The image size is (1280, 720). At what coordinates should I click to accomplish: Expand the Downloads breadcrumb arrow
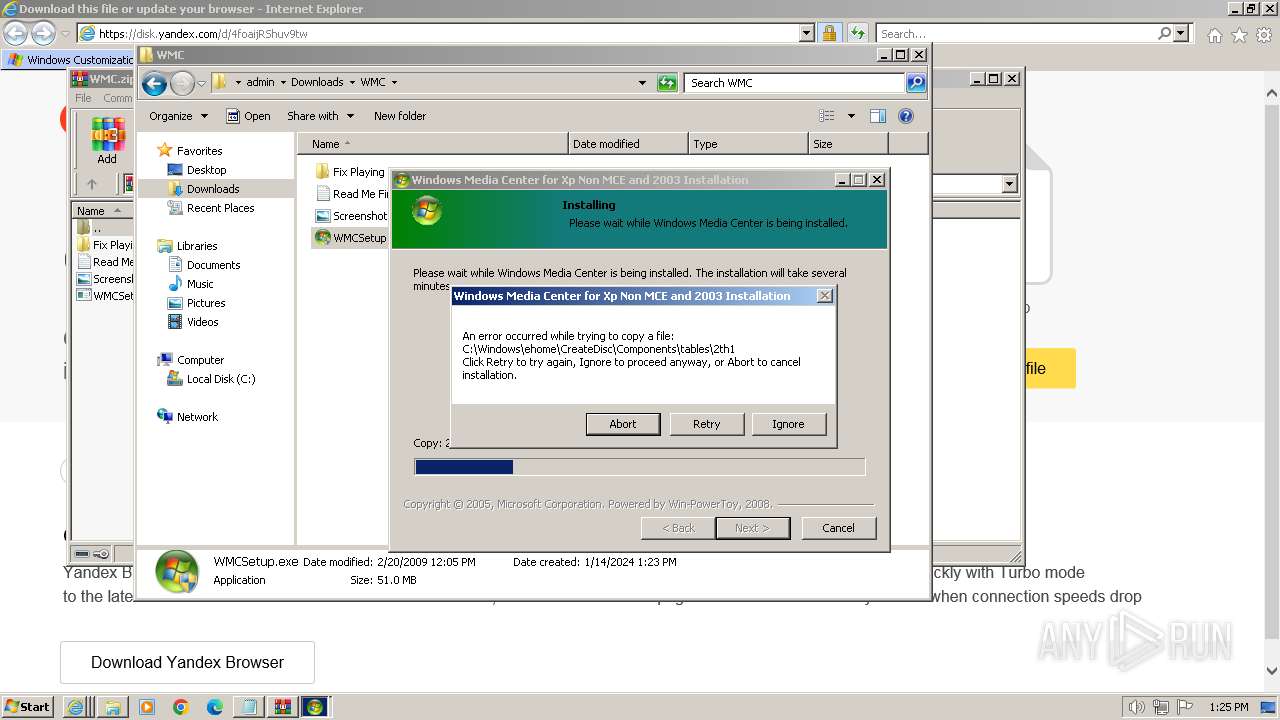(351, 83)
